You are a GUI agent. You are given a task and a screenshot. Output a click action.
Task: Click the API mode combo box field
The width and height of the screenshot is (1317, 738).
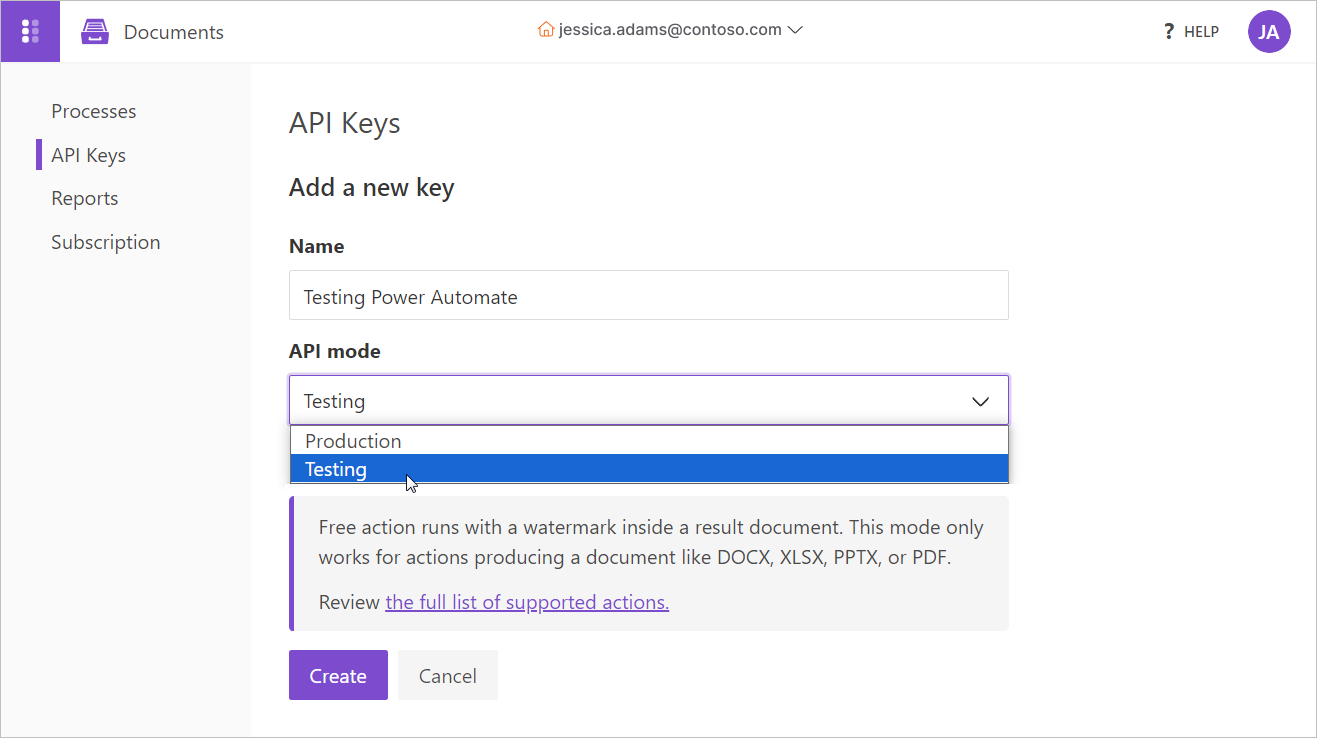(x=620, y=401)
